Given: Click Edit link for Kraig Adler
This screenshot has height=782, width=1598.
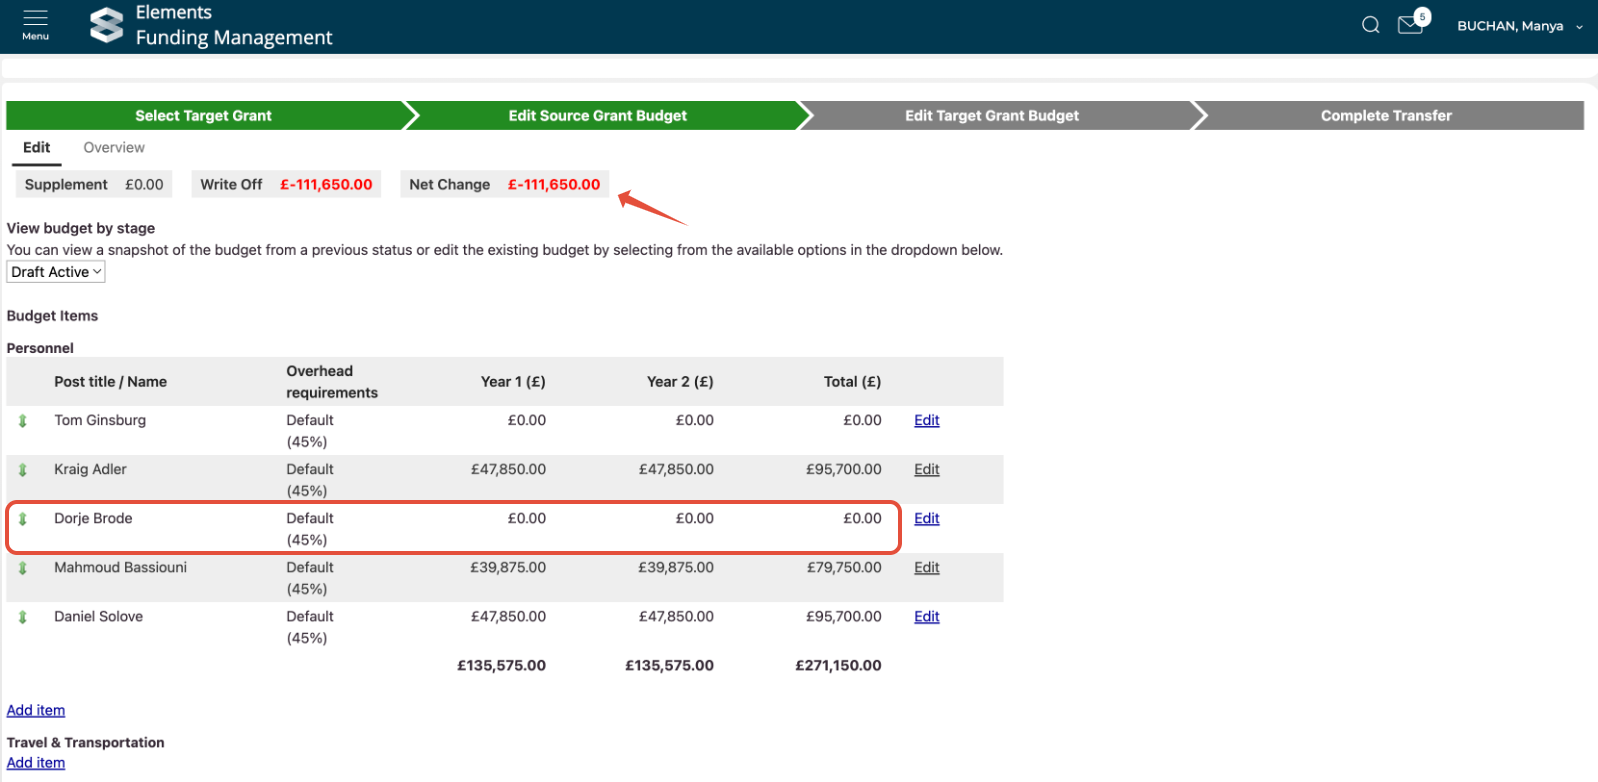Looking at the screenshot, I should tap(926, 469).
